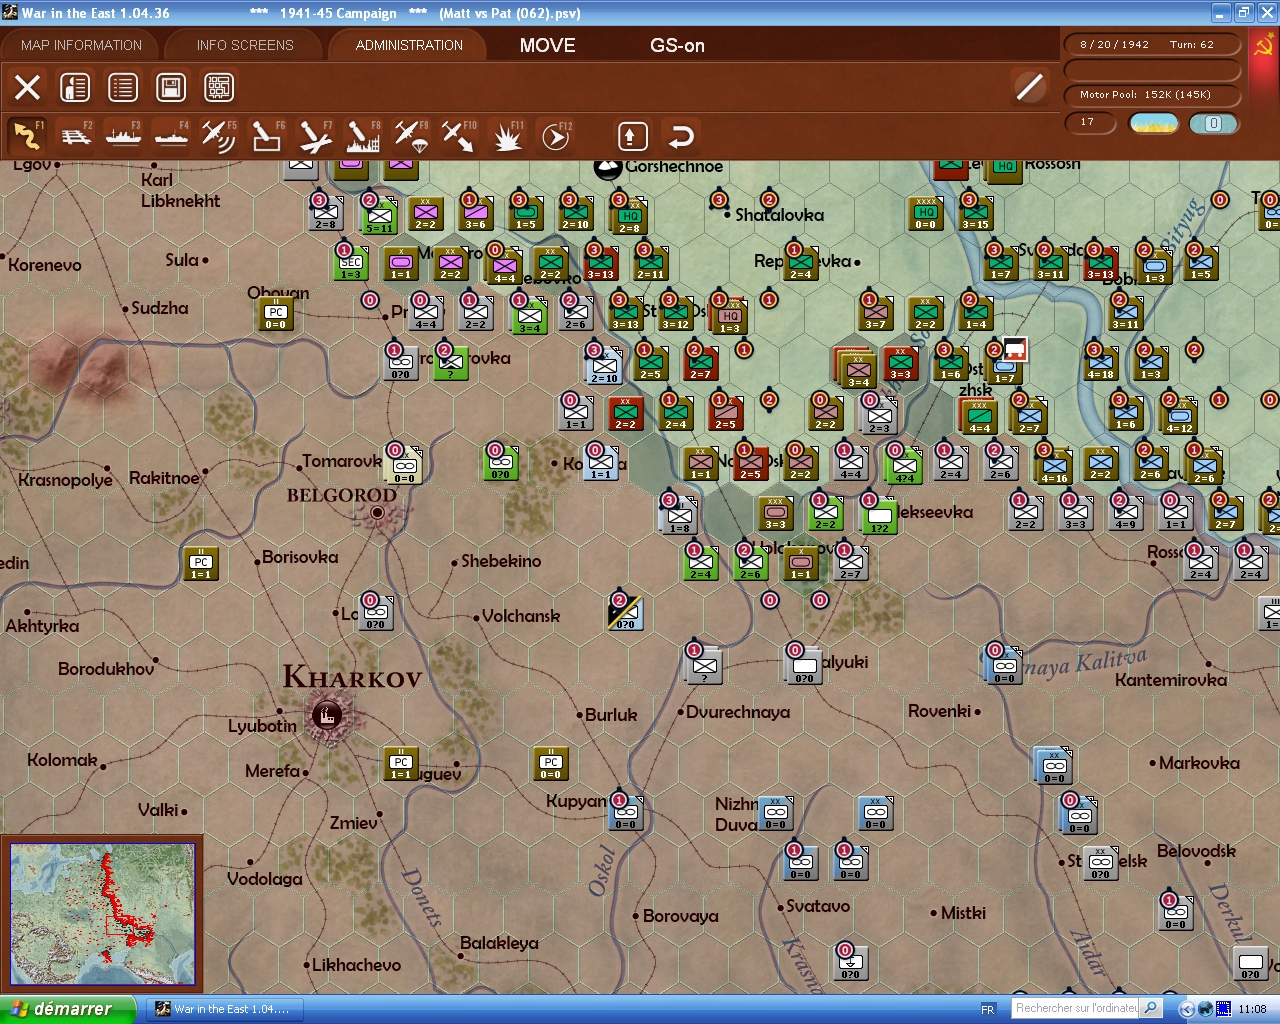Click the 17 value pill
This screenshot has width=1280, height=1024.
point(1091,123)
